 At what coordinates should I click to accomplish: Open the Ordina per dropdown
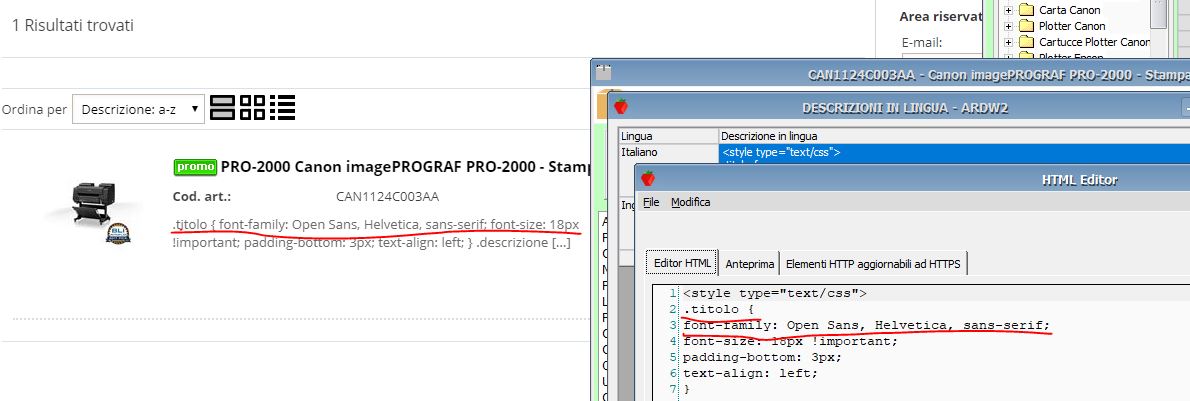click(x=138, y=109)
